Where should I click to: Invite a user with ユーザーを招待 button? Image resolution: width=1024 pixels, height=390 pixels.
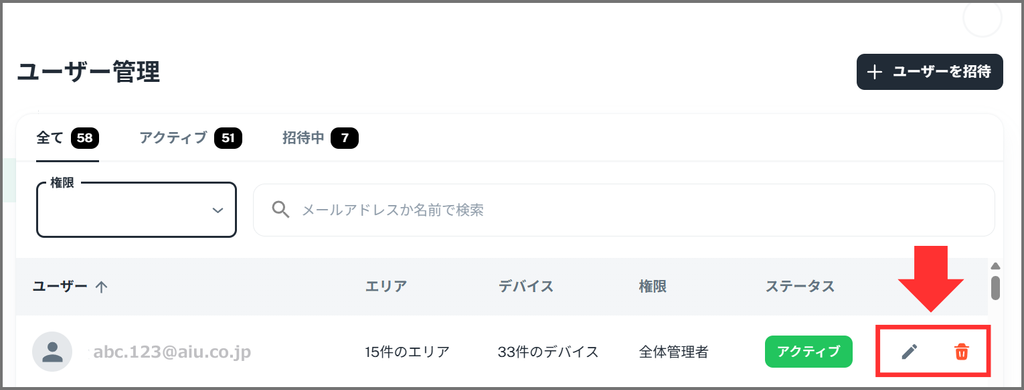[x=929, y=72]
